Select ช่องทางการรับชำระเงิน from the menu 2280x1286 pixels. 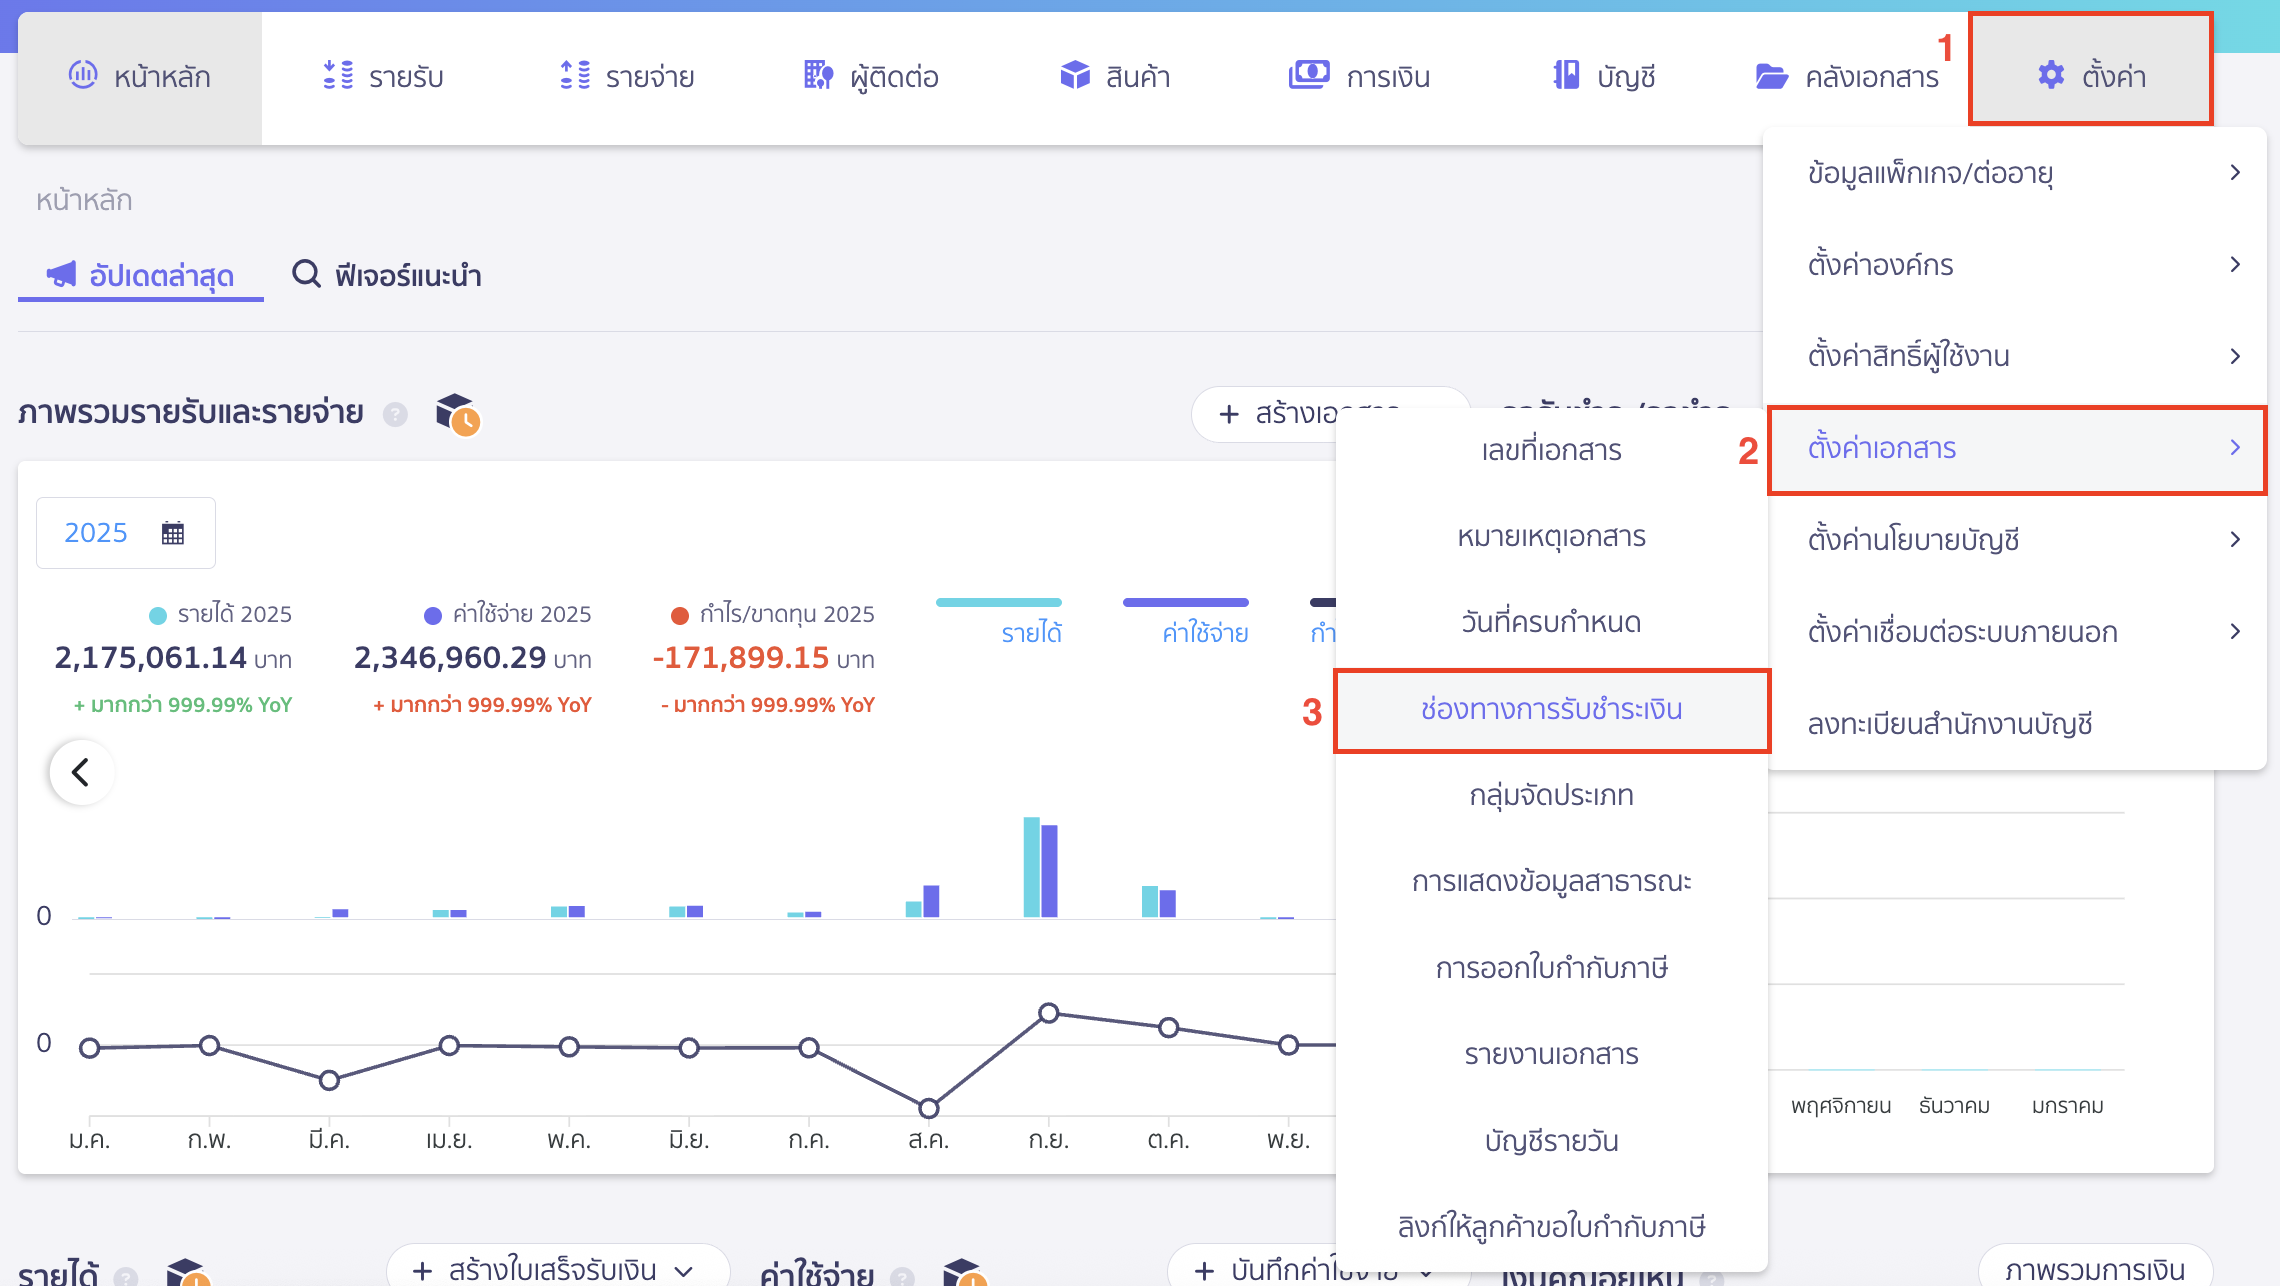[x=1553, y=709]
